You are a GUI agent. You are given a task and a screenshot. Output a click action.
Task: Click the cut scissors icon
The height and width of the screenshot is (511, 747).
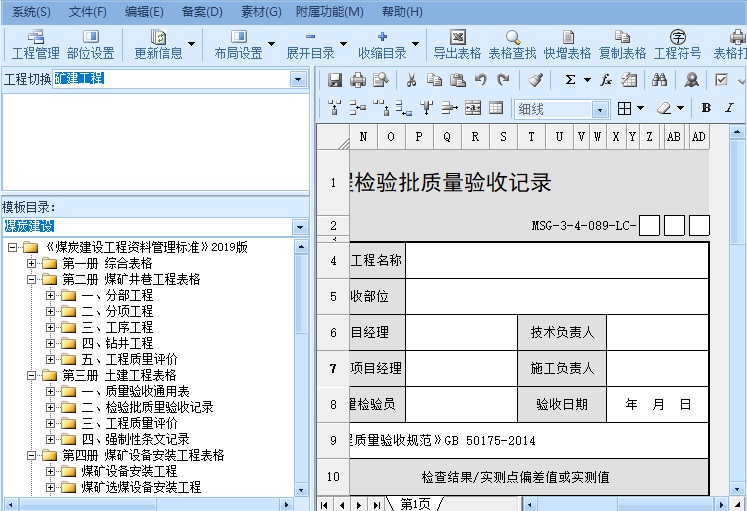tap(411, 80)
